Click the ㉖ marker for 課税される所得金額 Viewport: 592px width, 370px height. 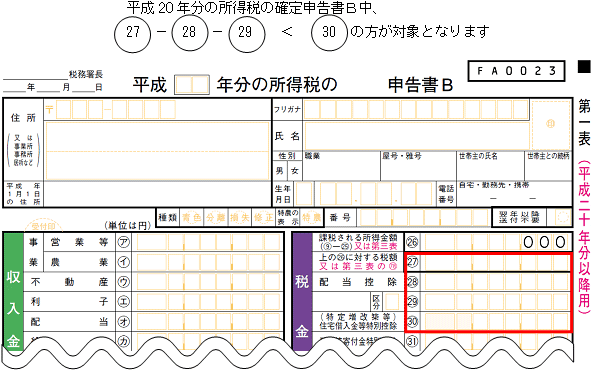(412, 242)
